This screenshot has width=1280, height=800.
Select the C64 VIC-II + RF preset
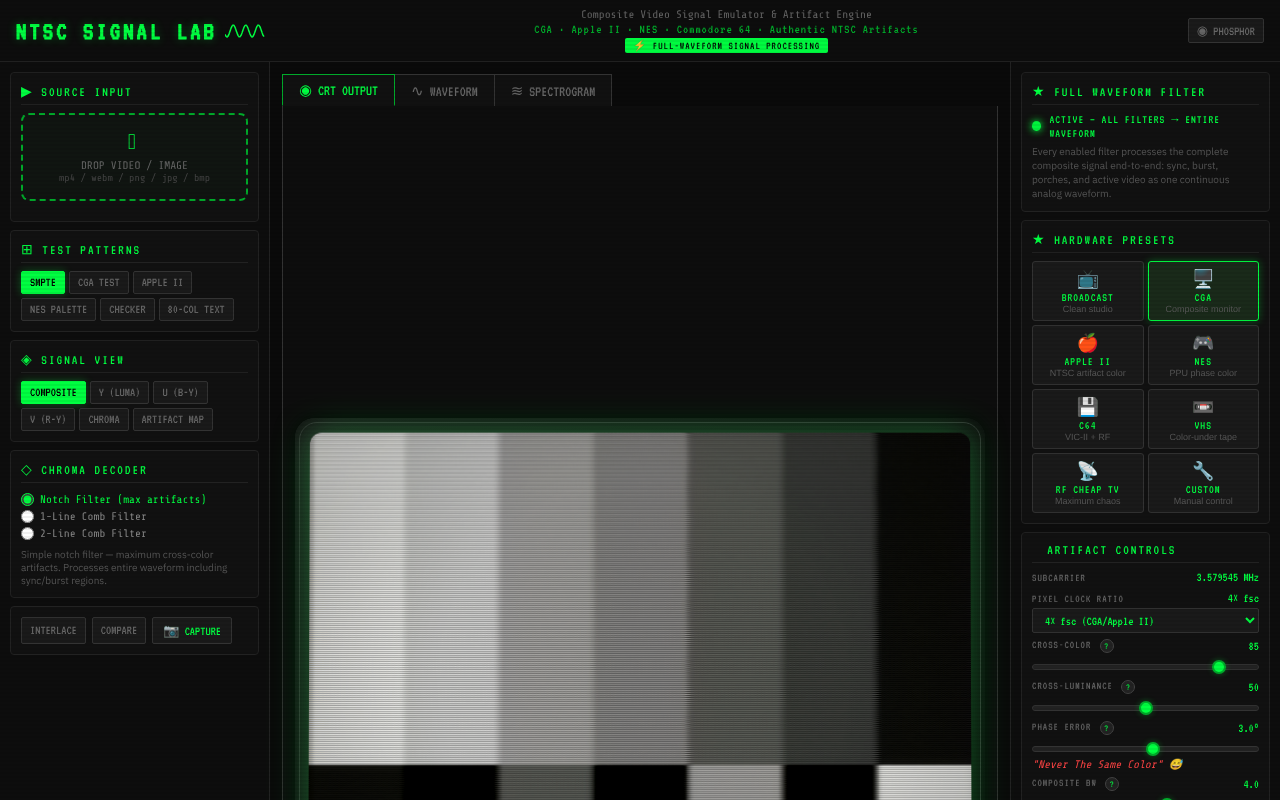click(x=1087, y=419)
